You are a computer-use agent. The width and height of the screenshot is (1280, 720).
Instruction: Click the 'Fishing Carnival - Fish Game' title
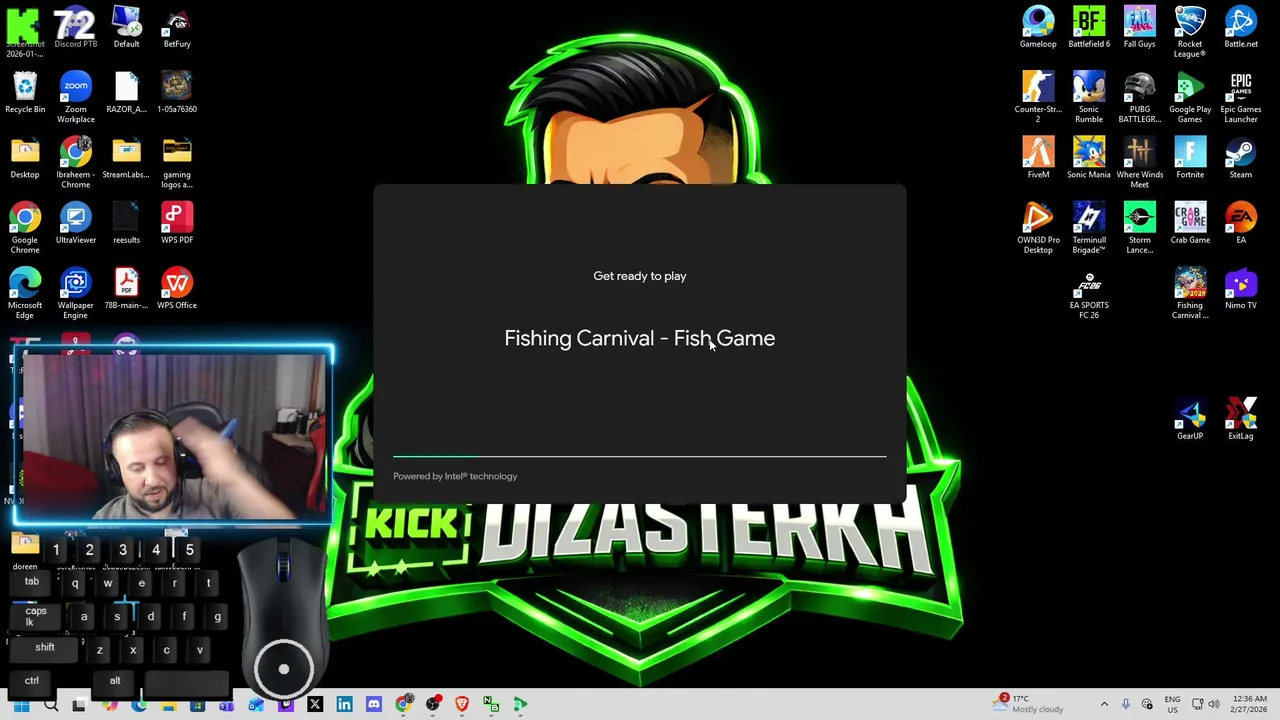tap(640, 338)
